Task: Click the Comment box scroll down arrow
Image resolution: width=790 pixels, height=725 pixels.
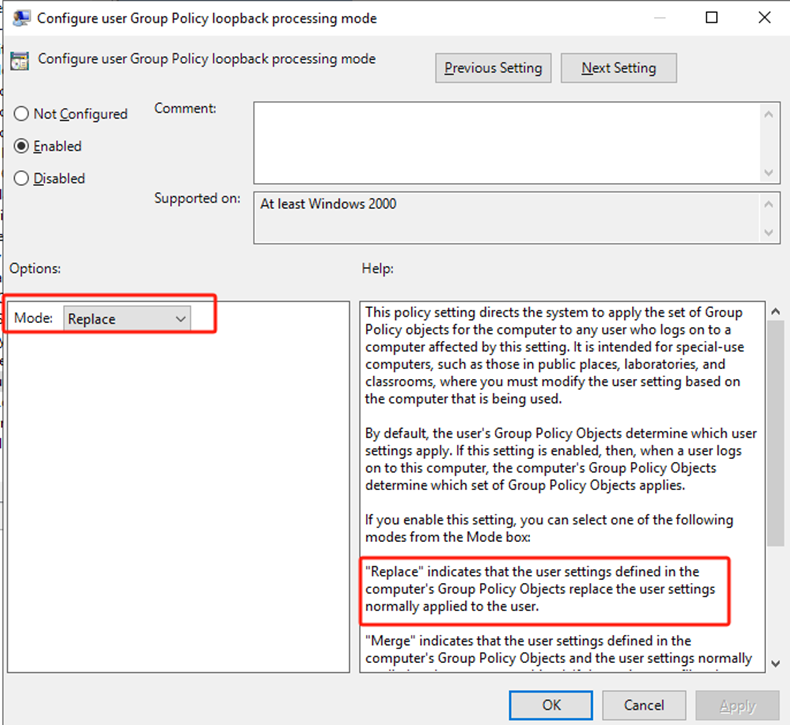Action: point(768,173)
